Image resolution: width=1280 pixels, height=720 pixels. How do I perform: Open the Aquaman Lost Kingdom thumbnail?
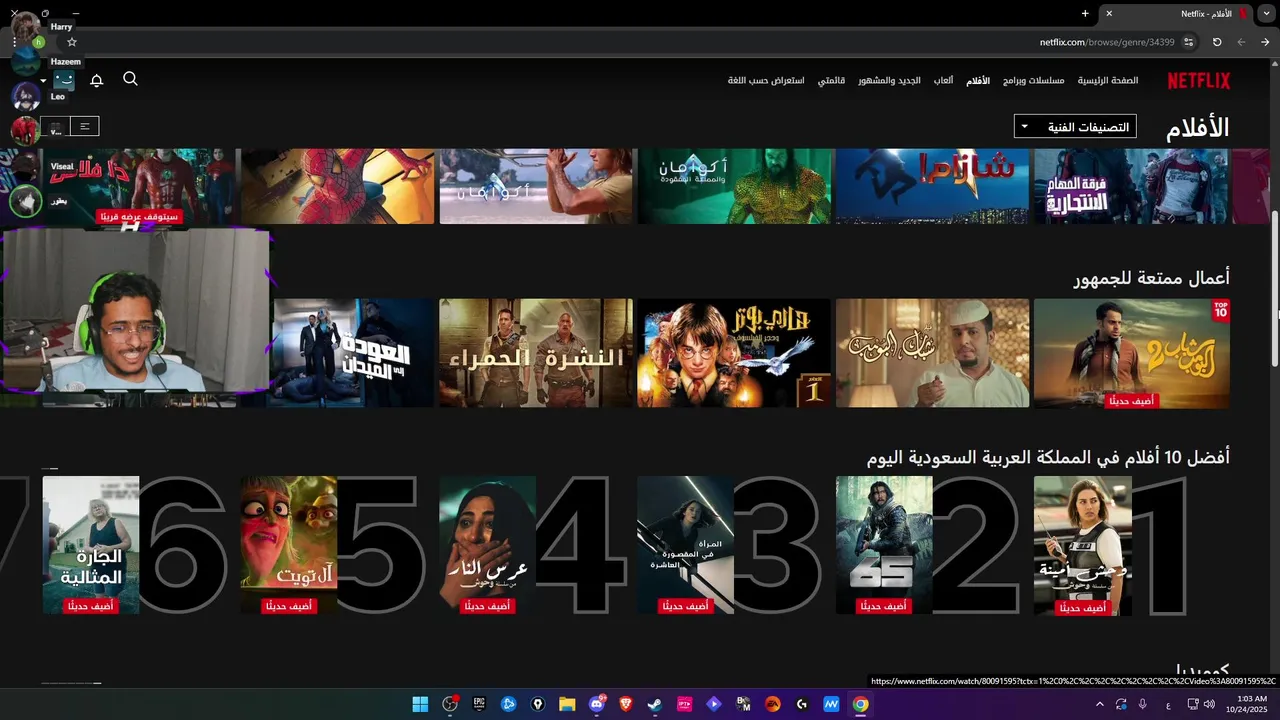tap(734, 186)
